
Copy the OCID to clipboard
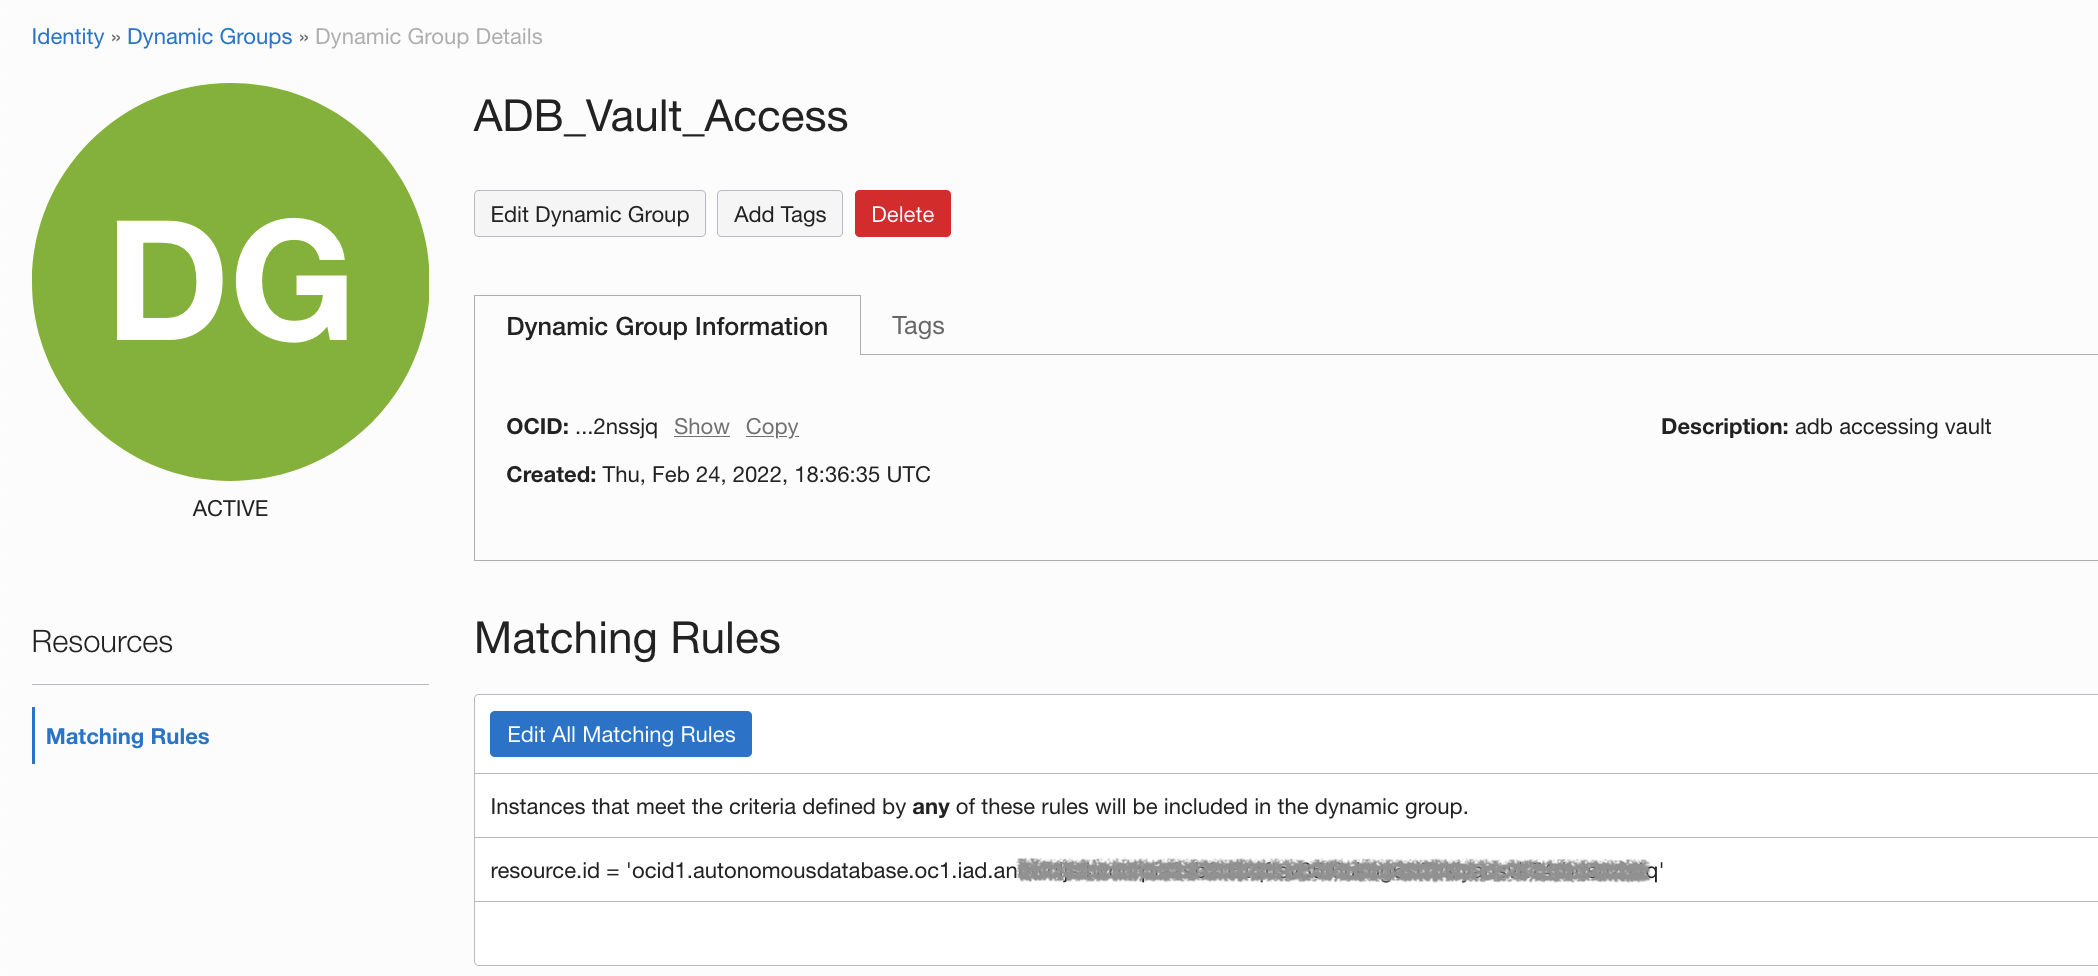[x=771, y=426]
